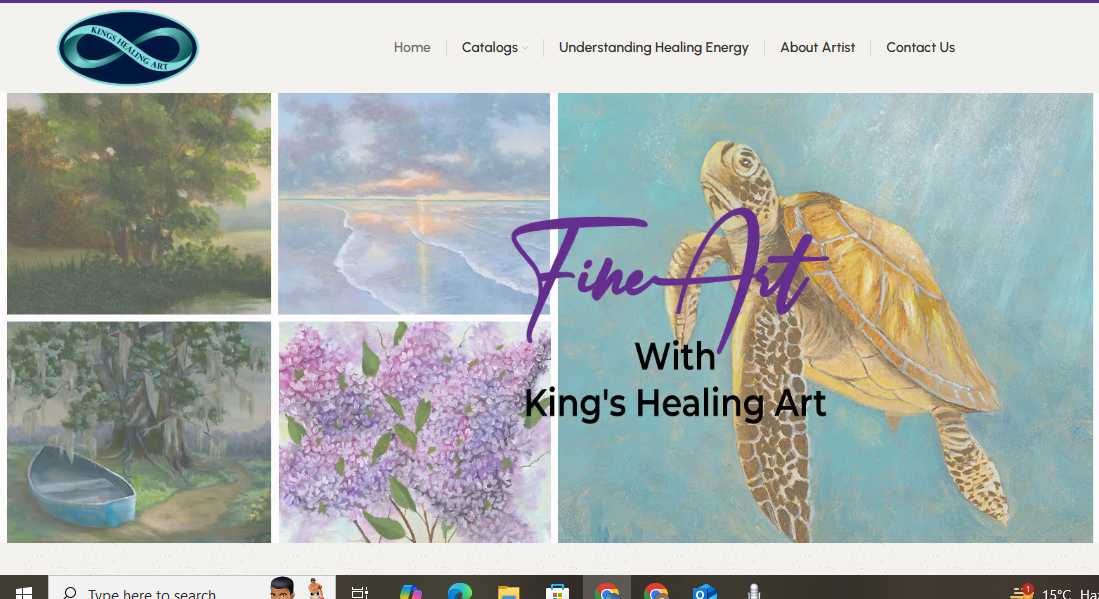The height and width of the screenshot is (599, 1099).
Task: Go to Understanding Healing Energy page
Action: pyautogui.click(x=653, y=47)
